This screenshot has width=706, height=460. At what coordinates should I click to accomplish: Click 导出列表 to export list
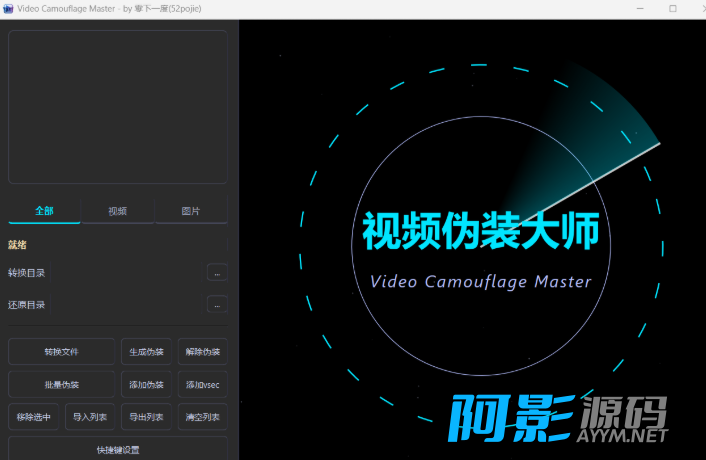tap(147, 416)
